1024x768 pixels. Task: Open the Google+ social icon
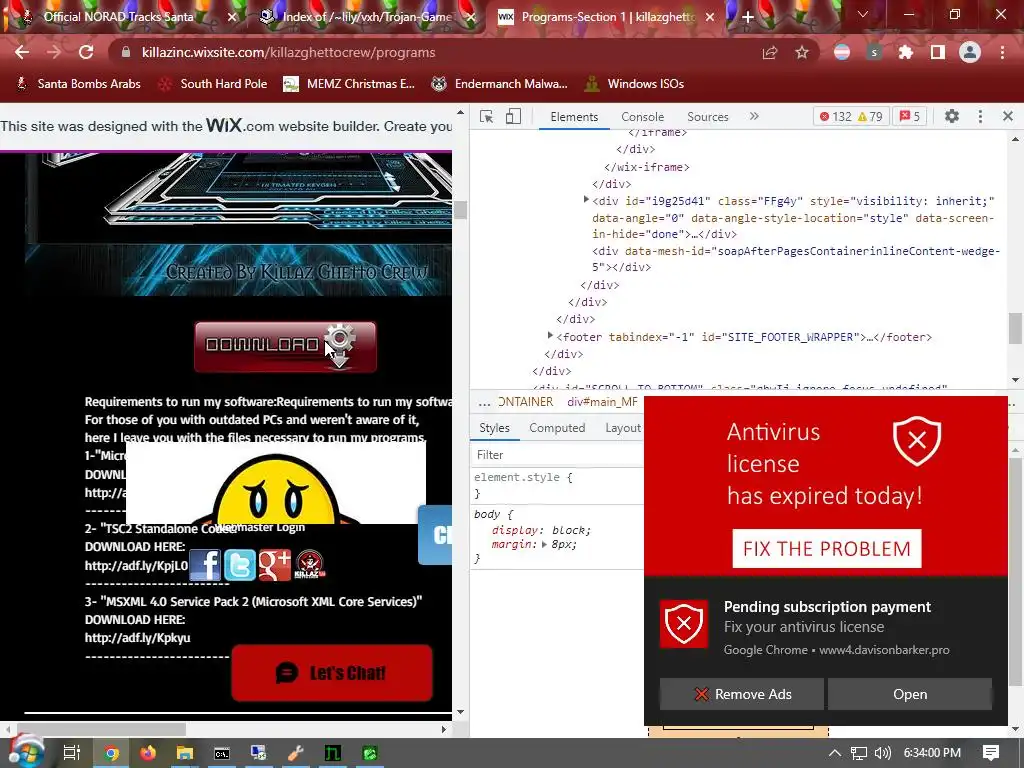pyautogui.click(x=274, y=565)
